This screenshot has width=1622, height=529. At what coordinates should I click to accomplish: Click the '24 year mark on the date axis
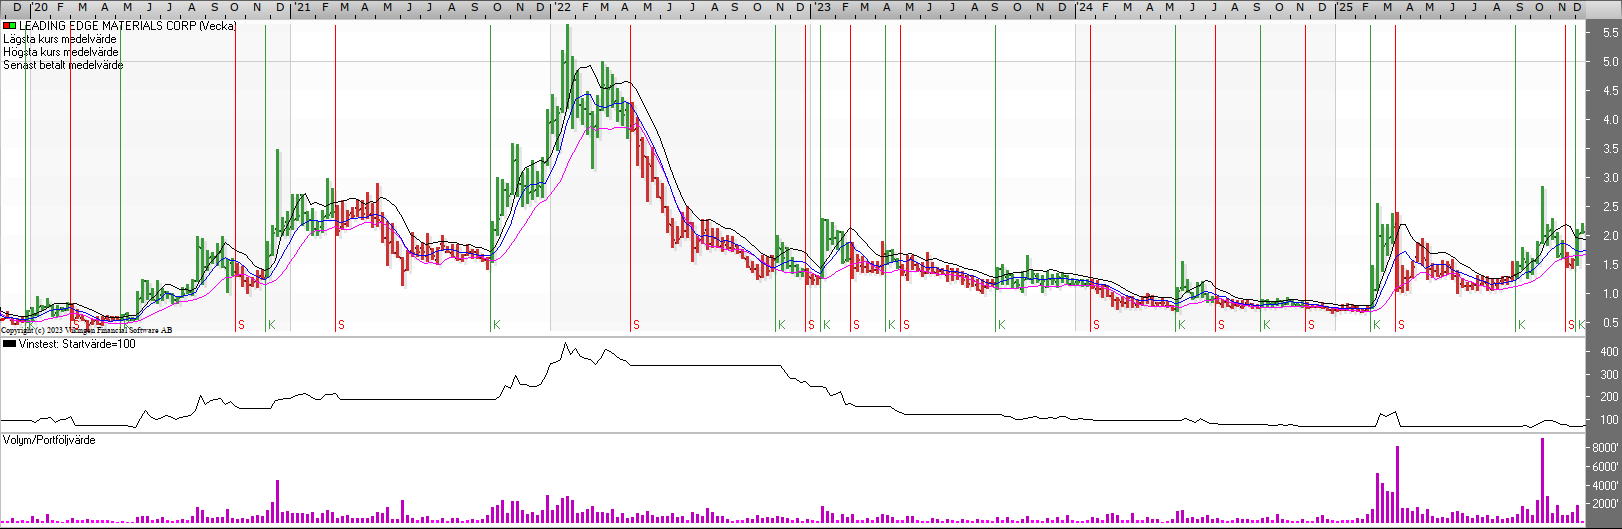pyautogui.click(x=1084, y=8)
